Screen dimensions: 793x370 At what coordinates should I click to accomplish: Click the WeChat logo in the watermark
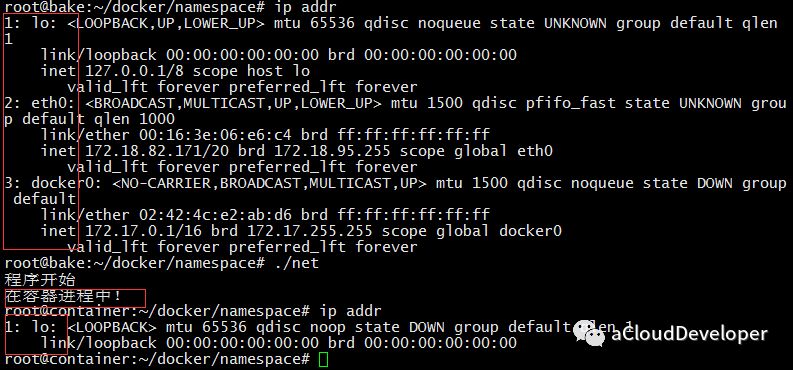[x=590, y=333]
